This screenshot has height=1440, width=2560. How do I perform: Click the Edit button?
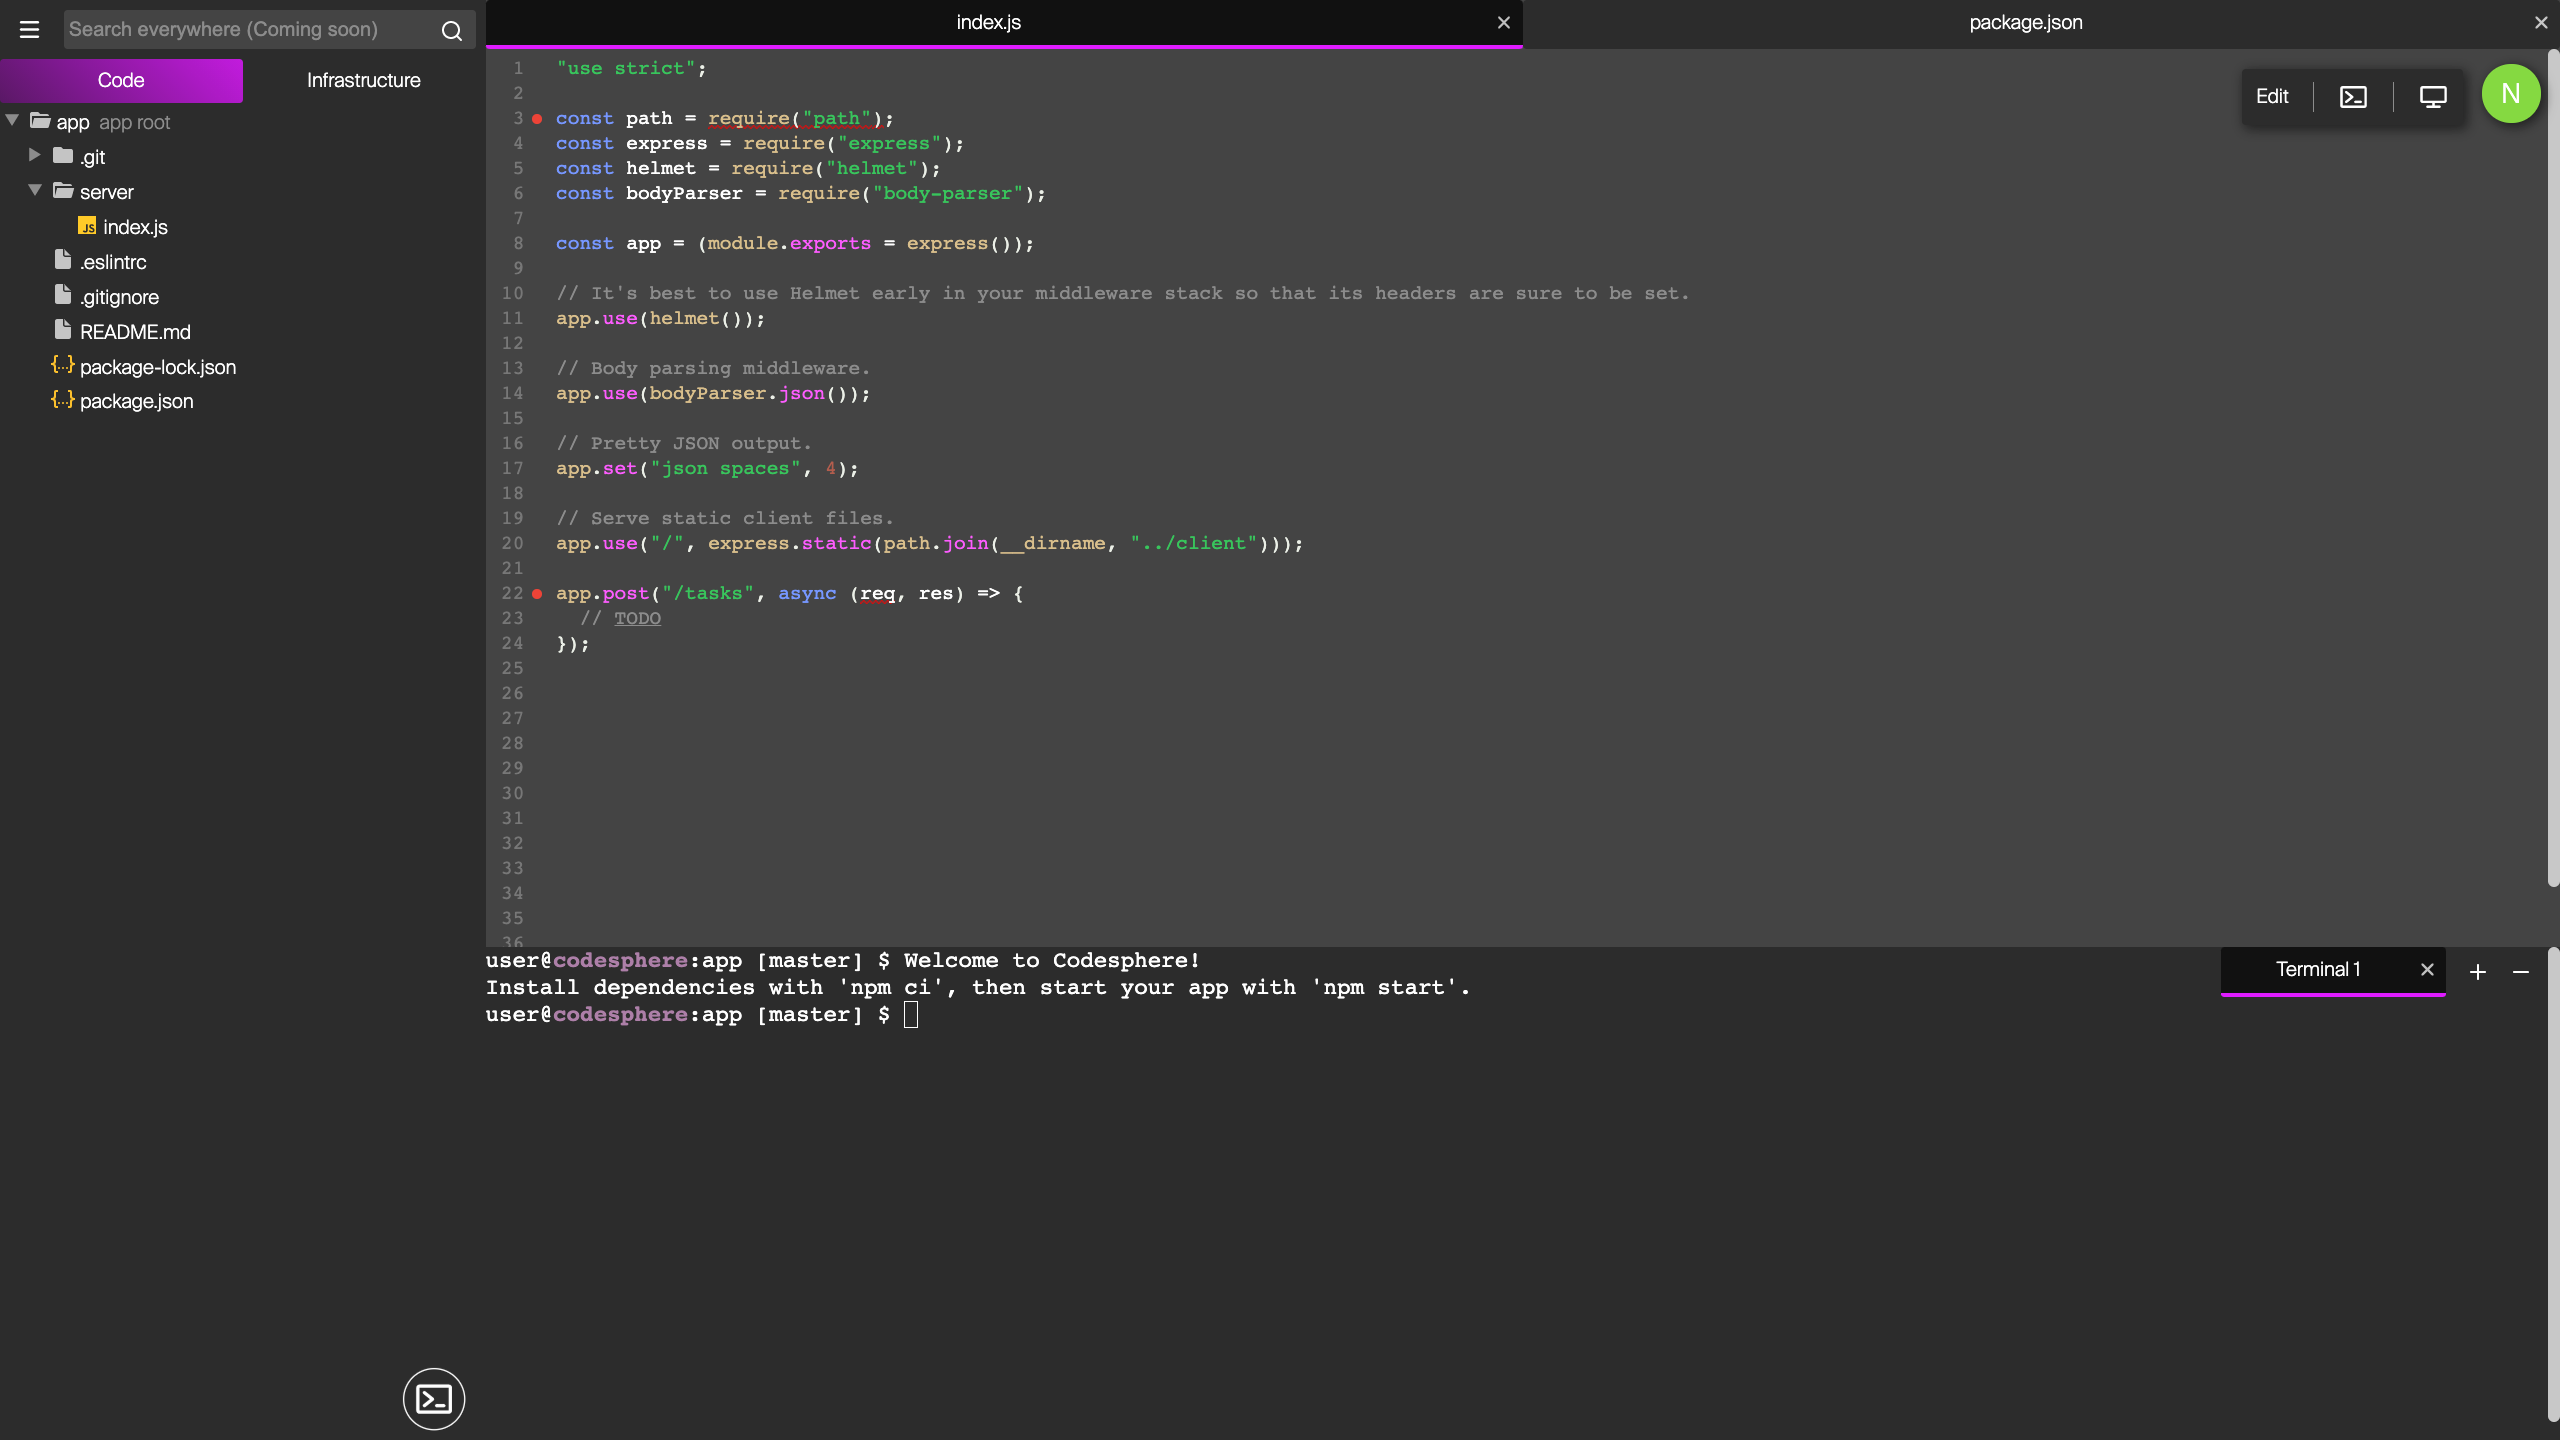2272,96
